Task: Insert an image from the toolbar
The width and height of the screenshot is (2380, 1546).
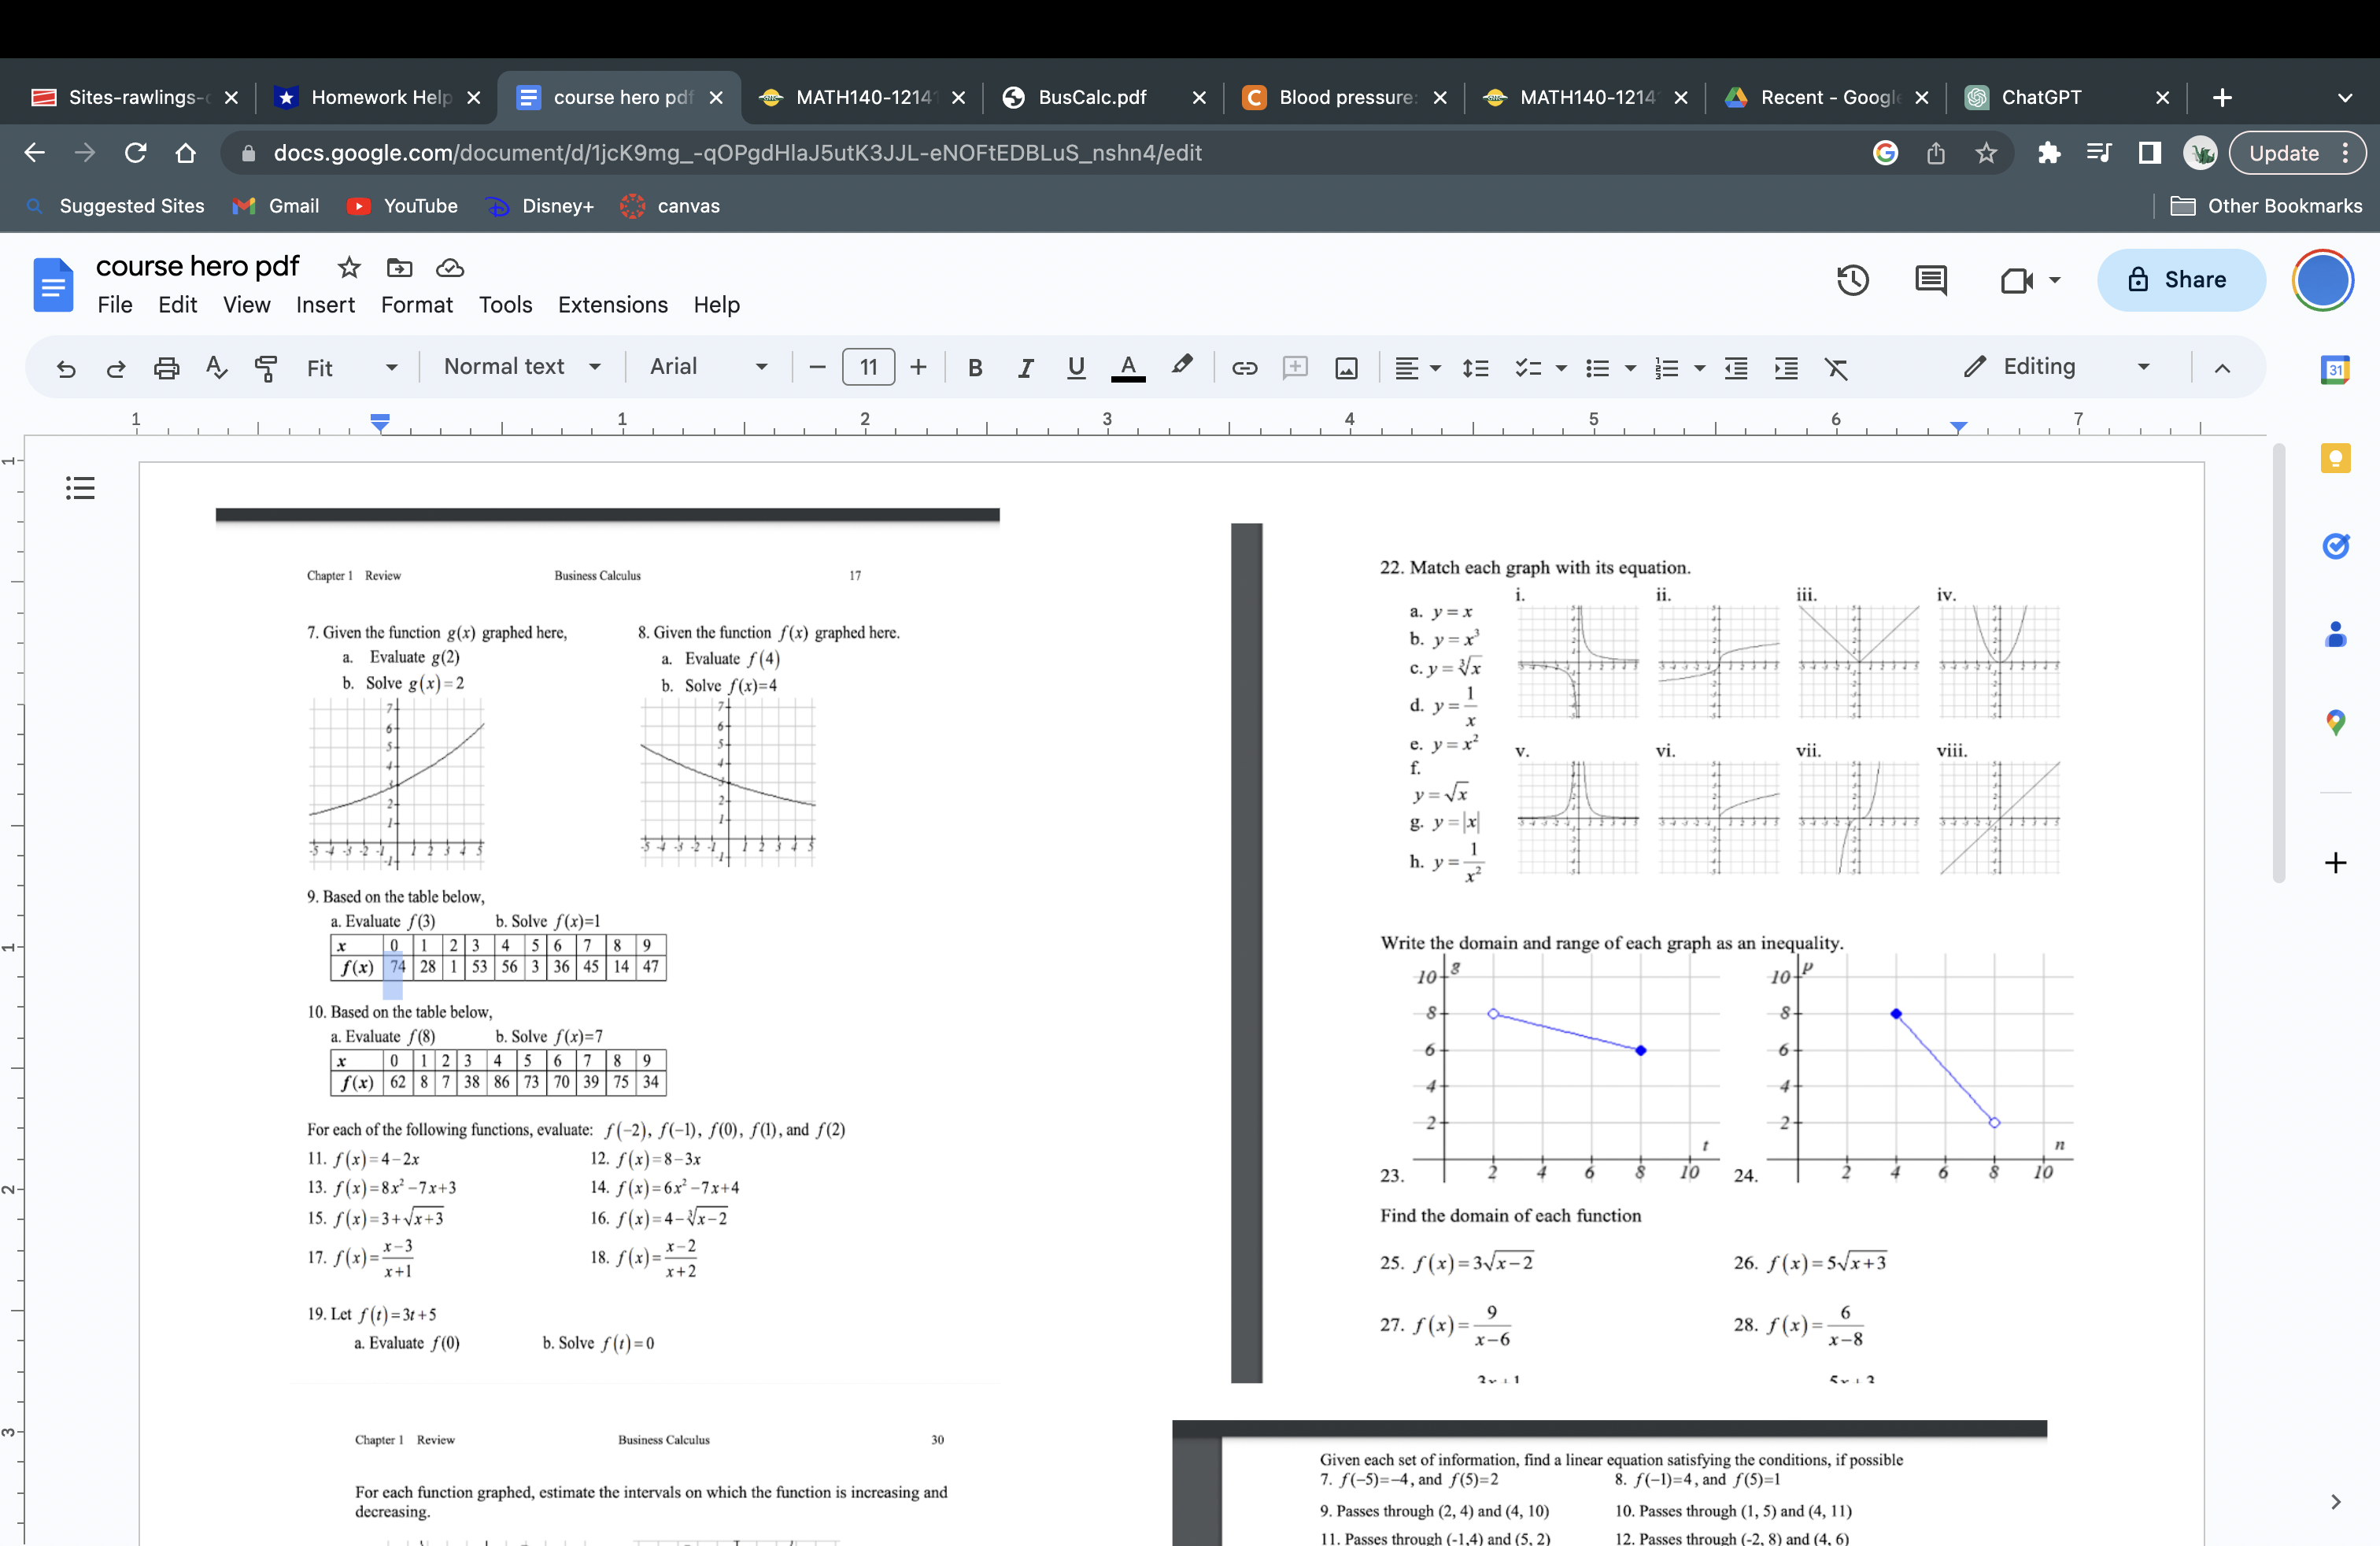Action: pos(1345,368)
